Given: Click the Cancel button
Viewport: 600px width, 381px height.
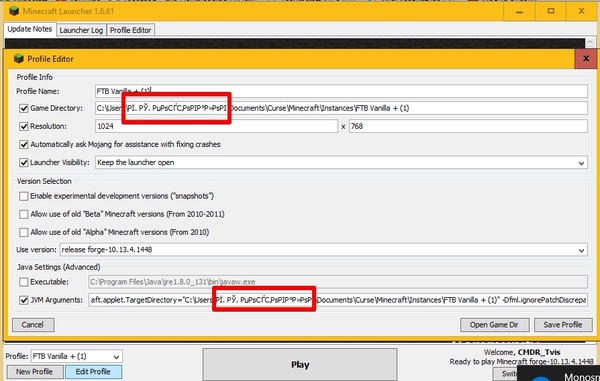Looking at the screenshot, I should point(33,325).
